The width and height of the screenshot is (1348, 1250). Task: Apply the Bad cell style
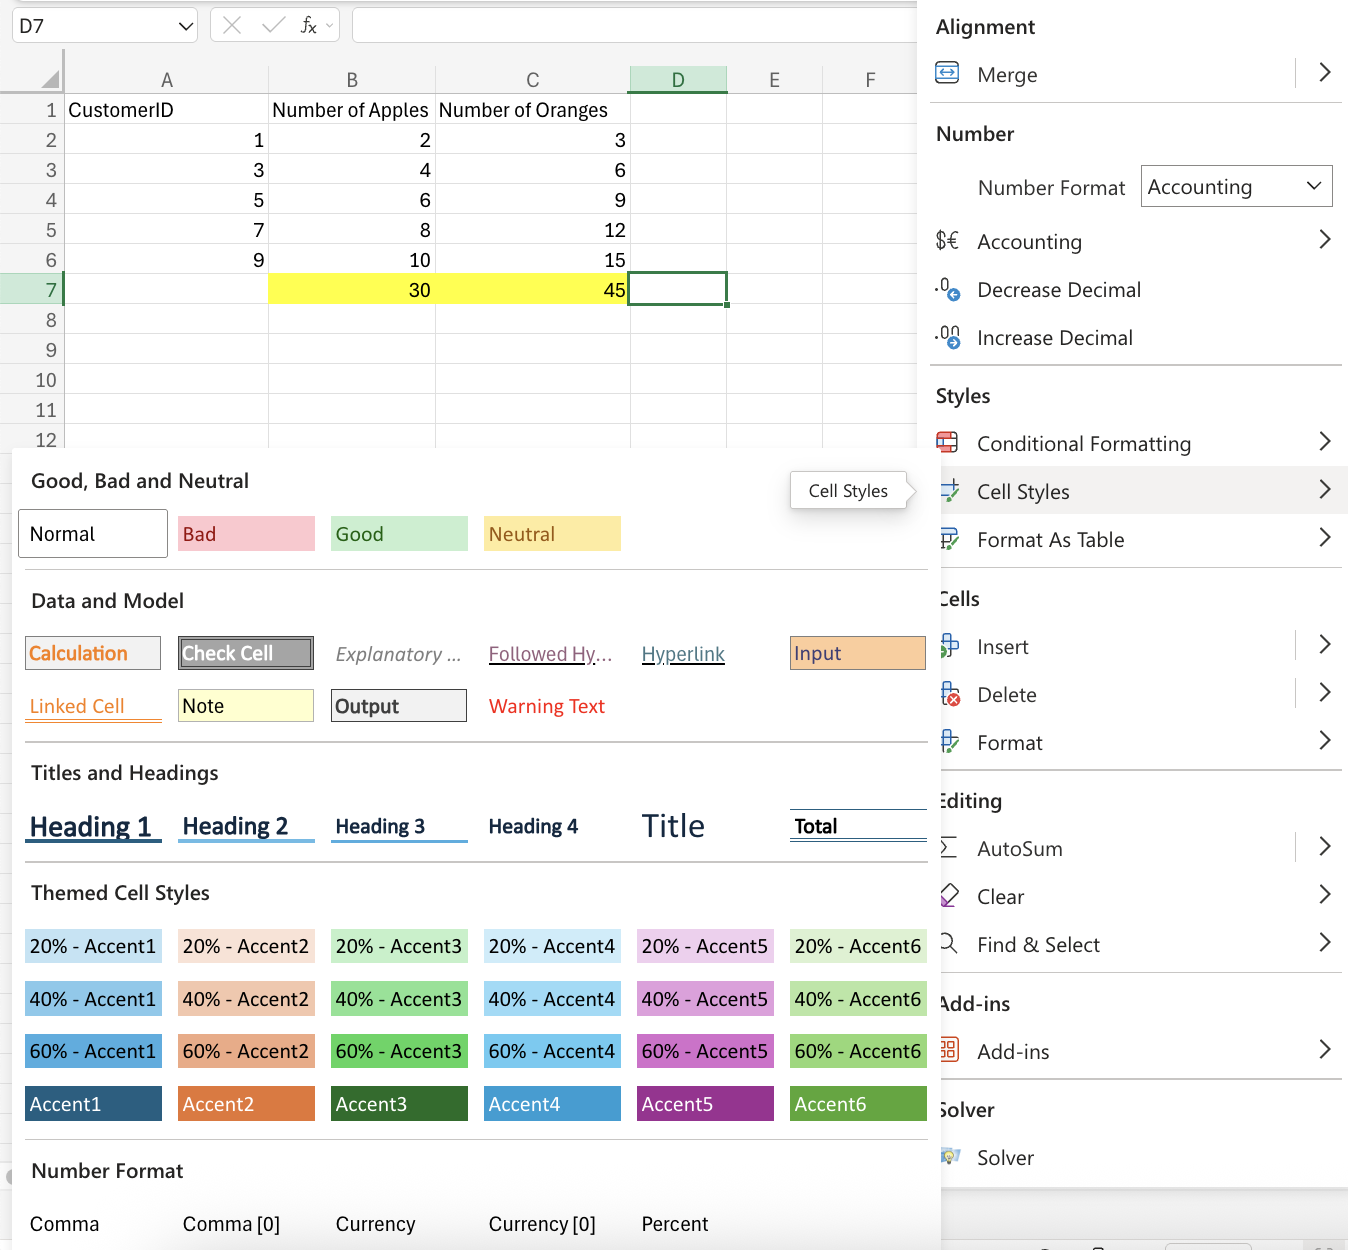point(246,533)
